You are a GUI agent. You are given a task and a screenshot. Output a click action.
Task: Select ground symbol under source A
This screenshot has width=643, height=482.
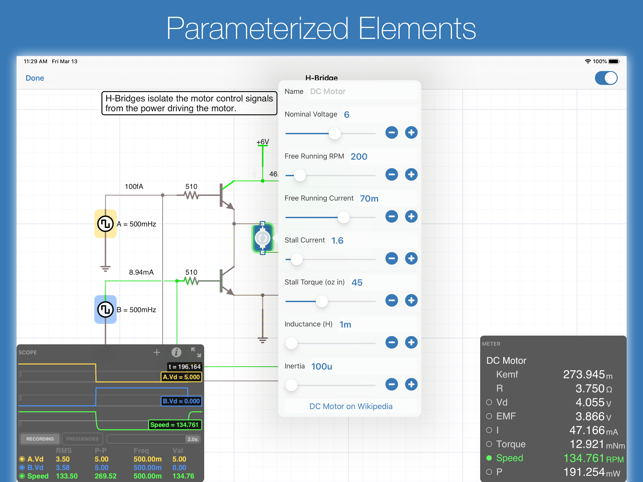[x=105, y=269]
